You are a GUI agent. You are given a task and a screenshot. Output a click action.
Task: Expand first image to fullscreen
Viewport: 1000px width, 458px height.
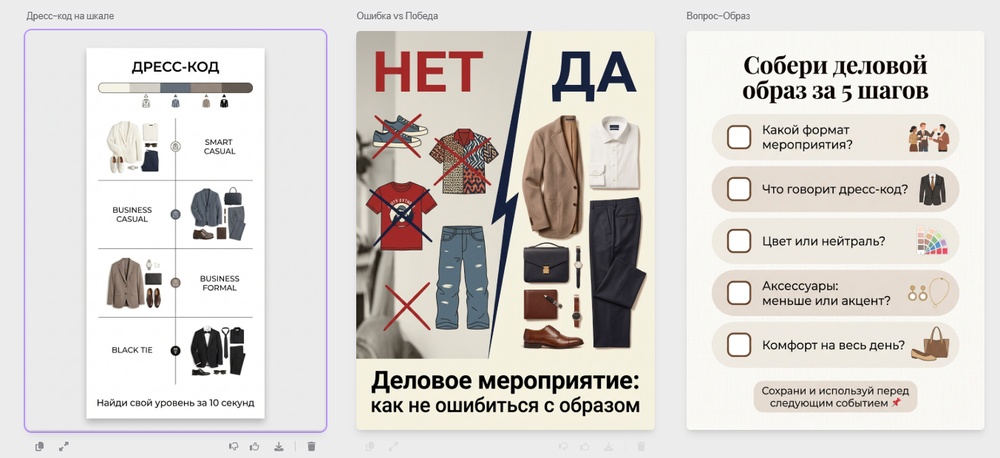[x=64, y=447]
